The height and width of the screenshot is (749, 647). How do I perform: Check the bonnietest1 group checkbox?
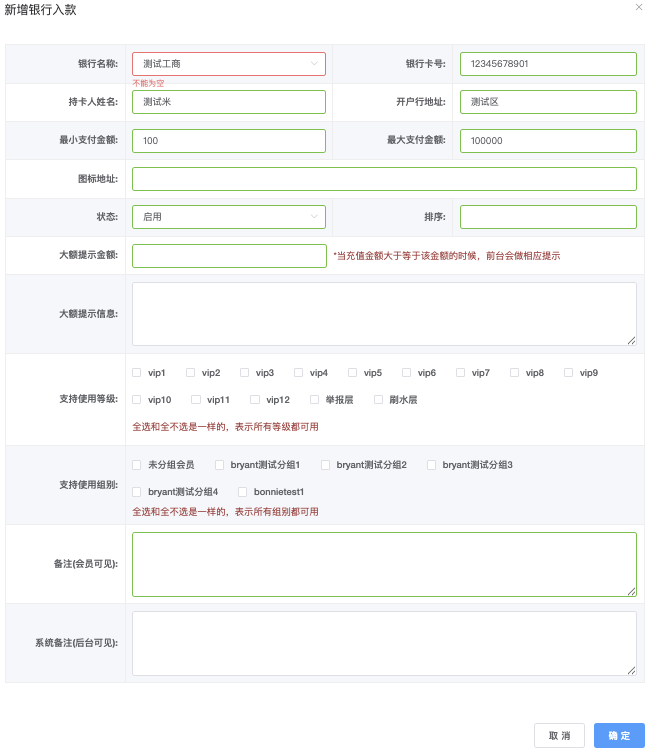click(x=243, y=492)
